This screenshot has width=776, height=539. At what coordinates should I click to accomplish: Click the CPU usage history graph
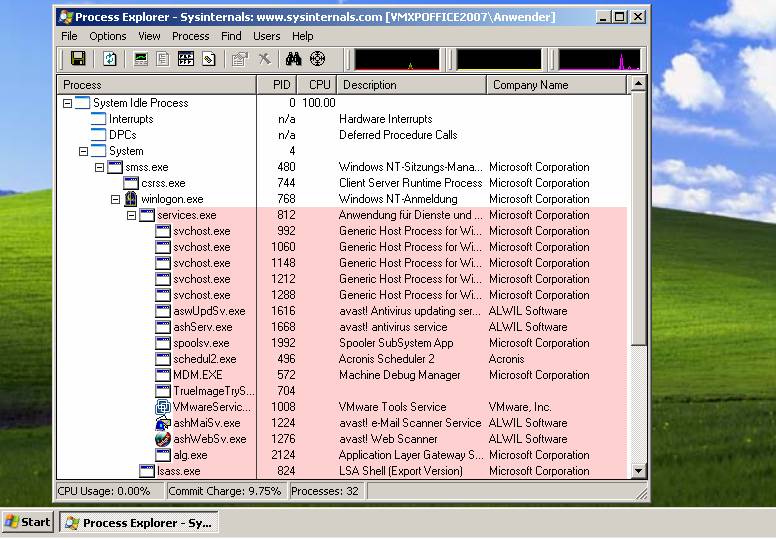coord(397,59)
